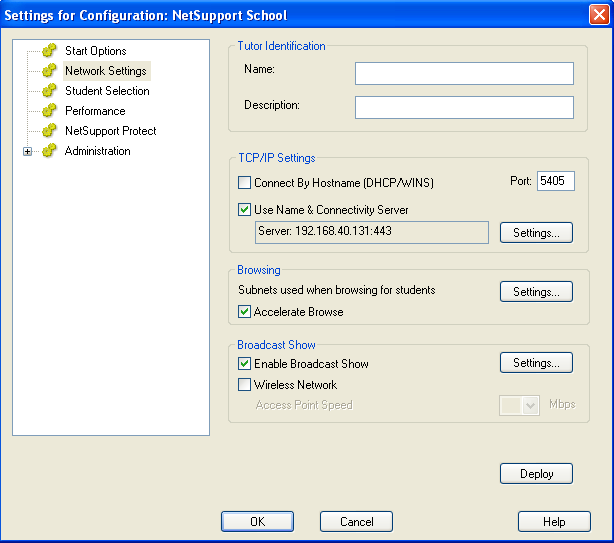The height and width of the screenshot is (543, 614).
Task: Click into the Tutor Name field
Action: coord(464,73)
